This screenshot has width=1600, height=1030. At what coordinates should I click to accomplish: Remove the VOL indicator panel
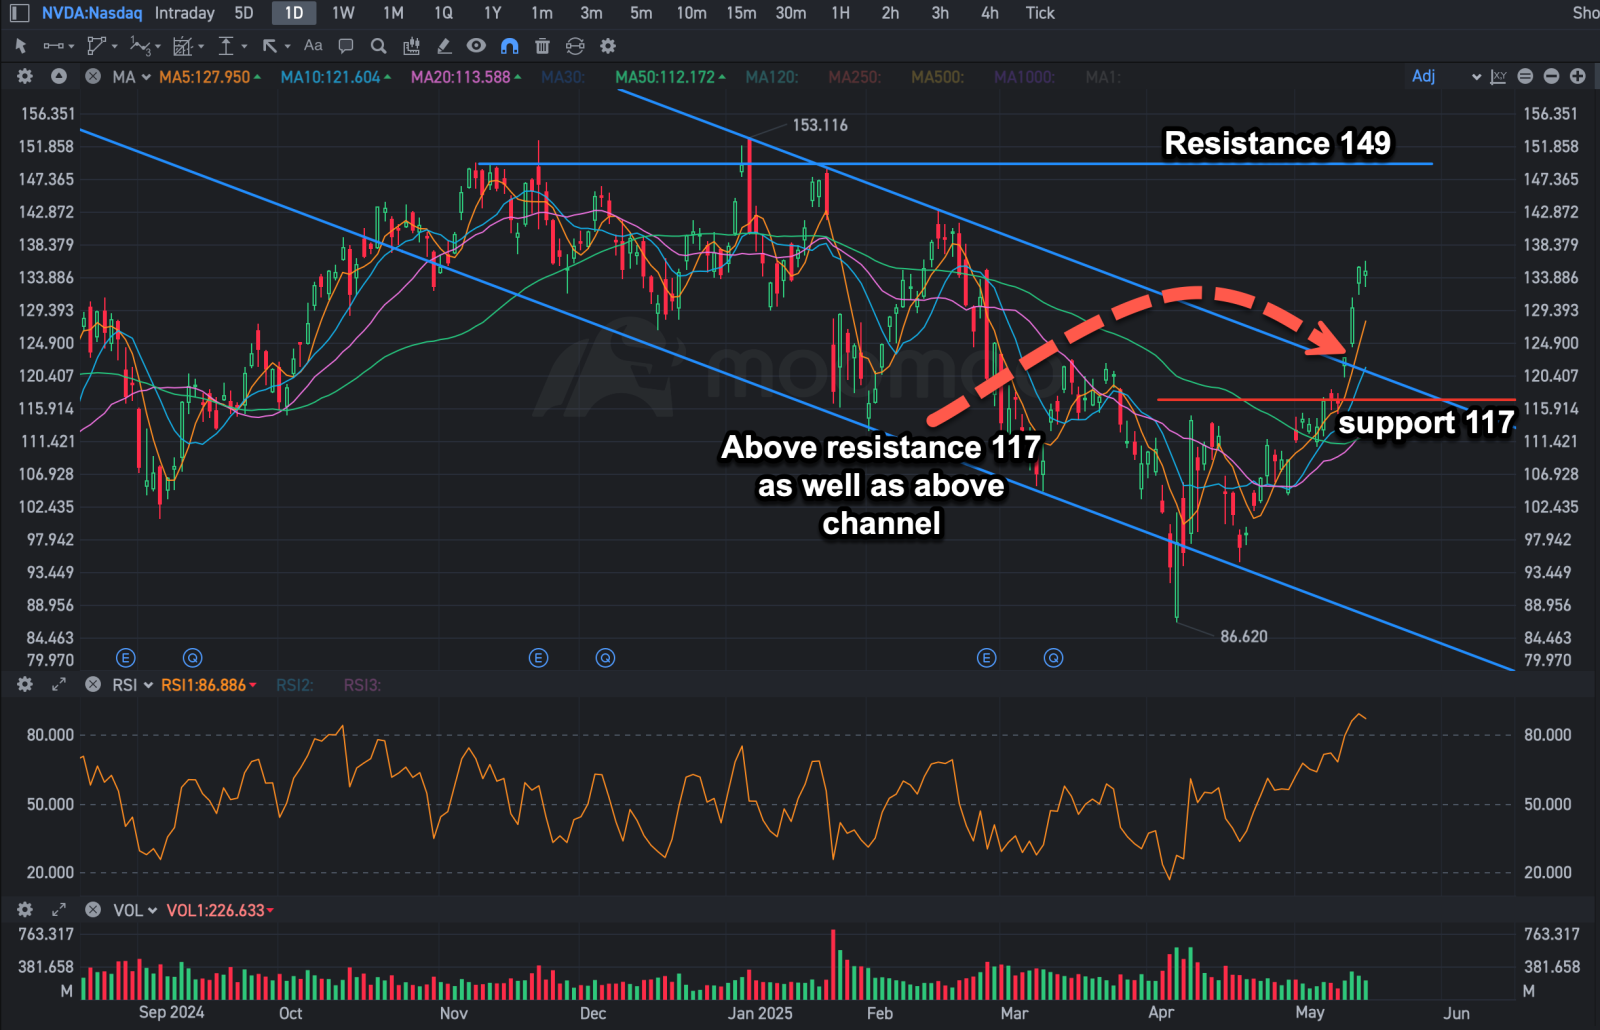click(93, 910)
